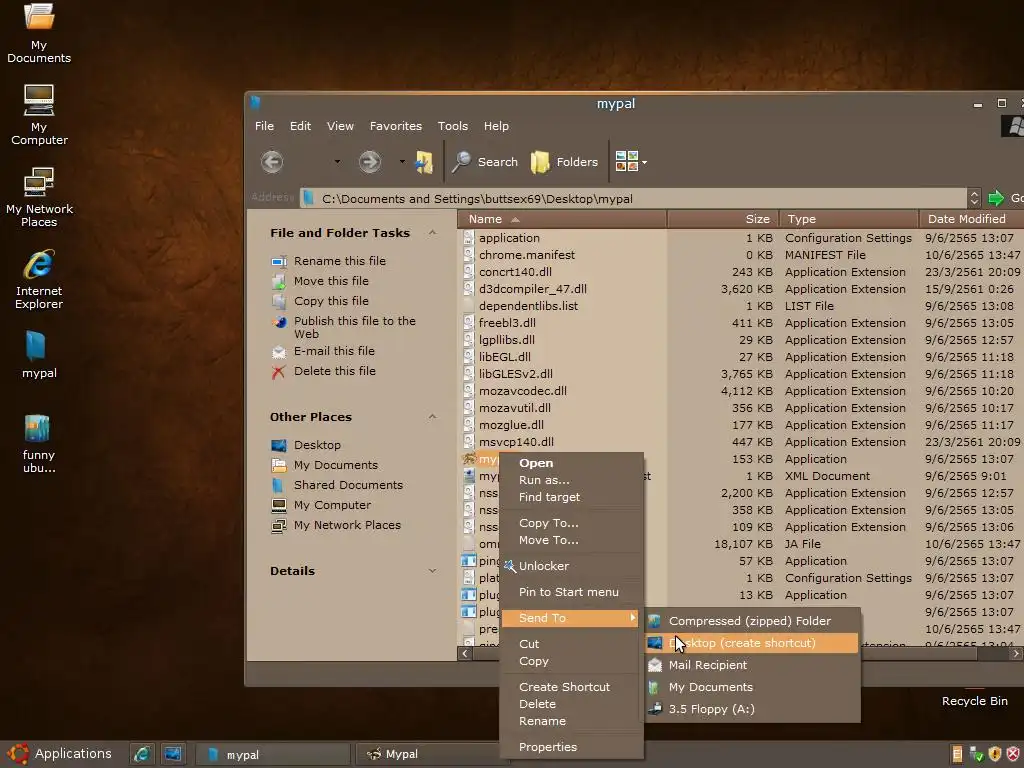Select 3.5 Floppy (A:) in Send To
This screenshot has width=1024, height=768.
[751, 709]
